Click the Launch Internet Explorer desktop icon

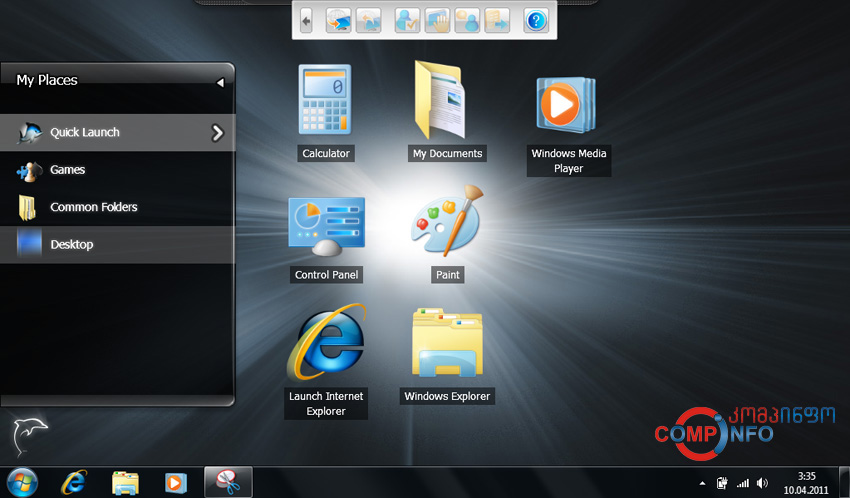pos(327,341)
